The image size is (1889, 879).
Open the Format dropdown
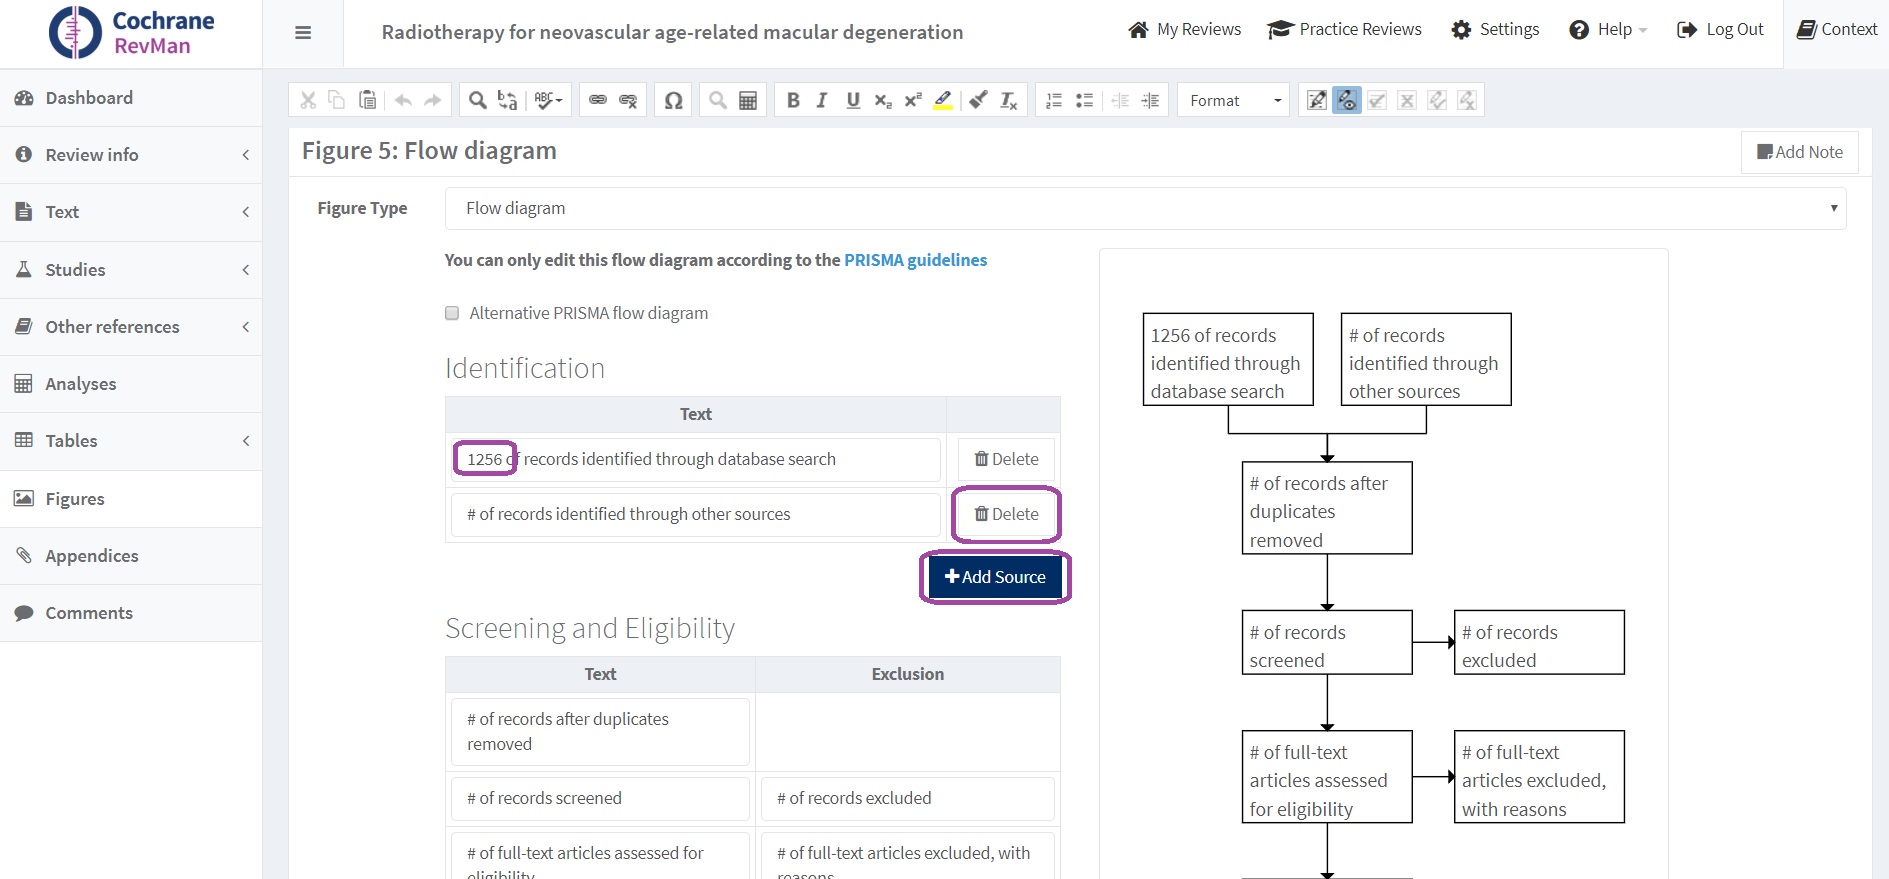coord(1234,100)
